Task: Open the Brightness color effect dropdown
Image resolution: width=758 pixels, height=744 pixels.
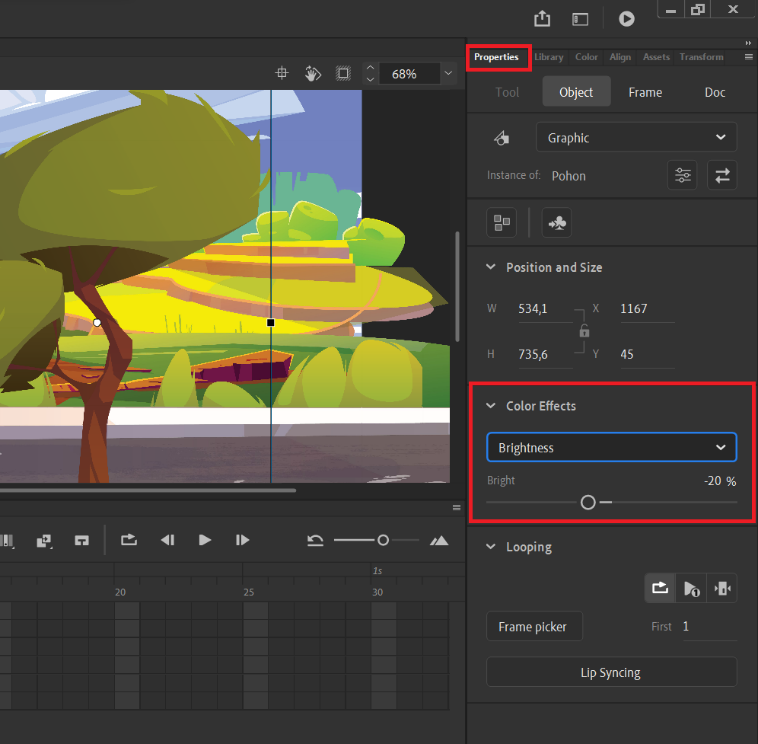Action: click(612, 447)
